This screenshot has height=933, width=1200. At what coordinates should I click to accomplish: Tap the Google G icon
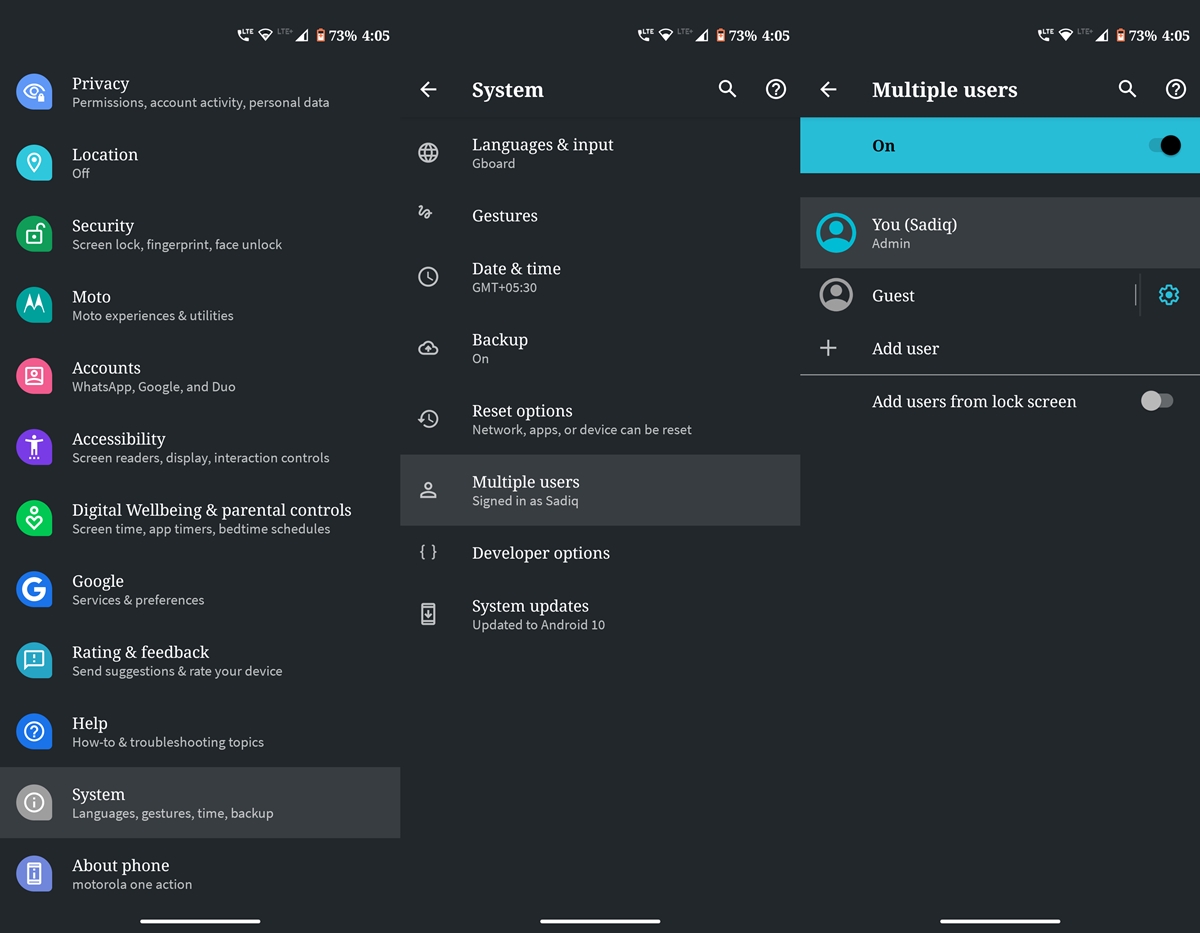(x=34, y=589)
